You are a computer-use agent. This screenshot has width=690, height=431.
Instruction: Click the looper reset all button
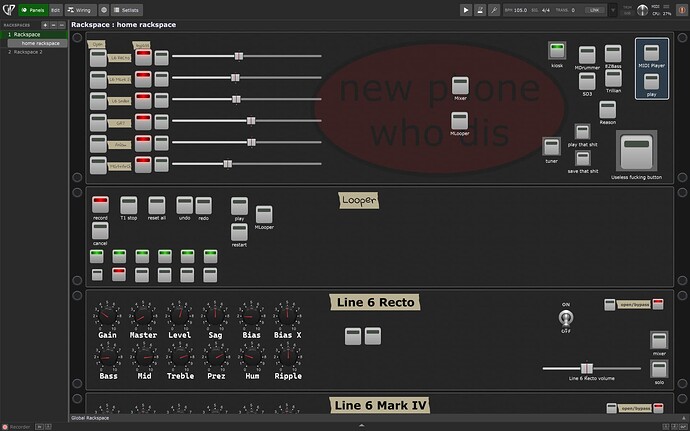[x=157, y=205]
